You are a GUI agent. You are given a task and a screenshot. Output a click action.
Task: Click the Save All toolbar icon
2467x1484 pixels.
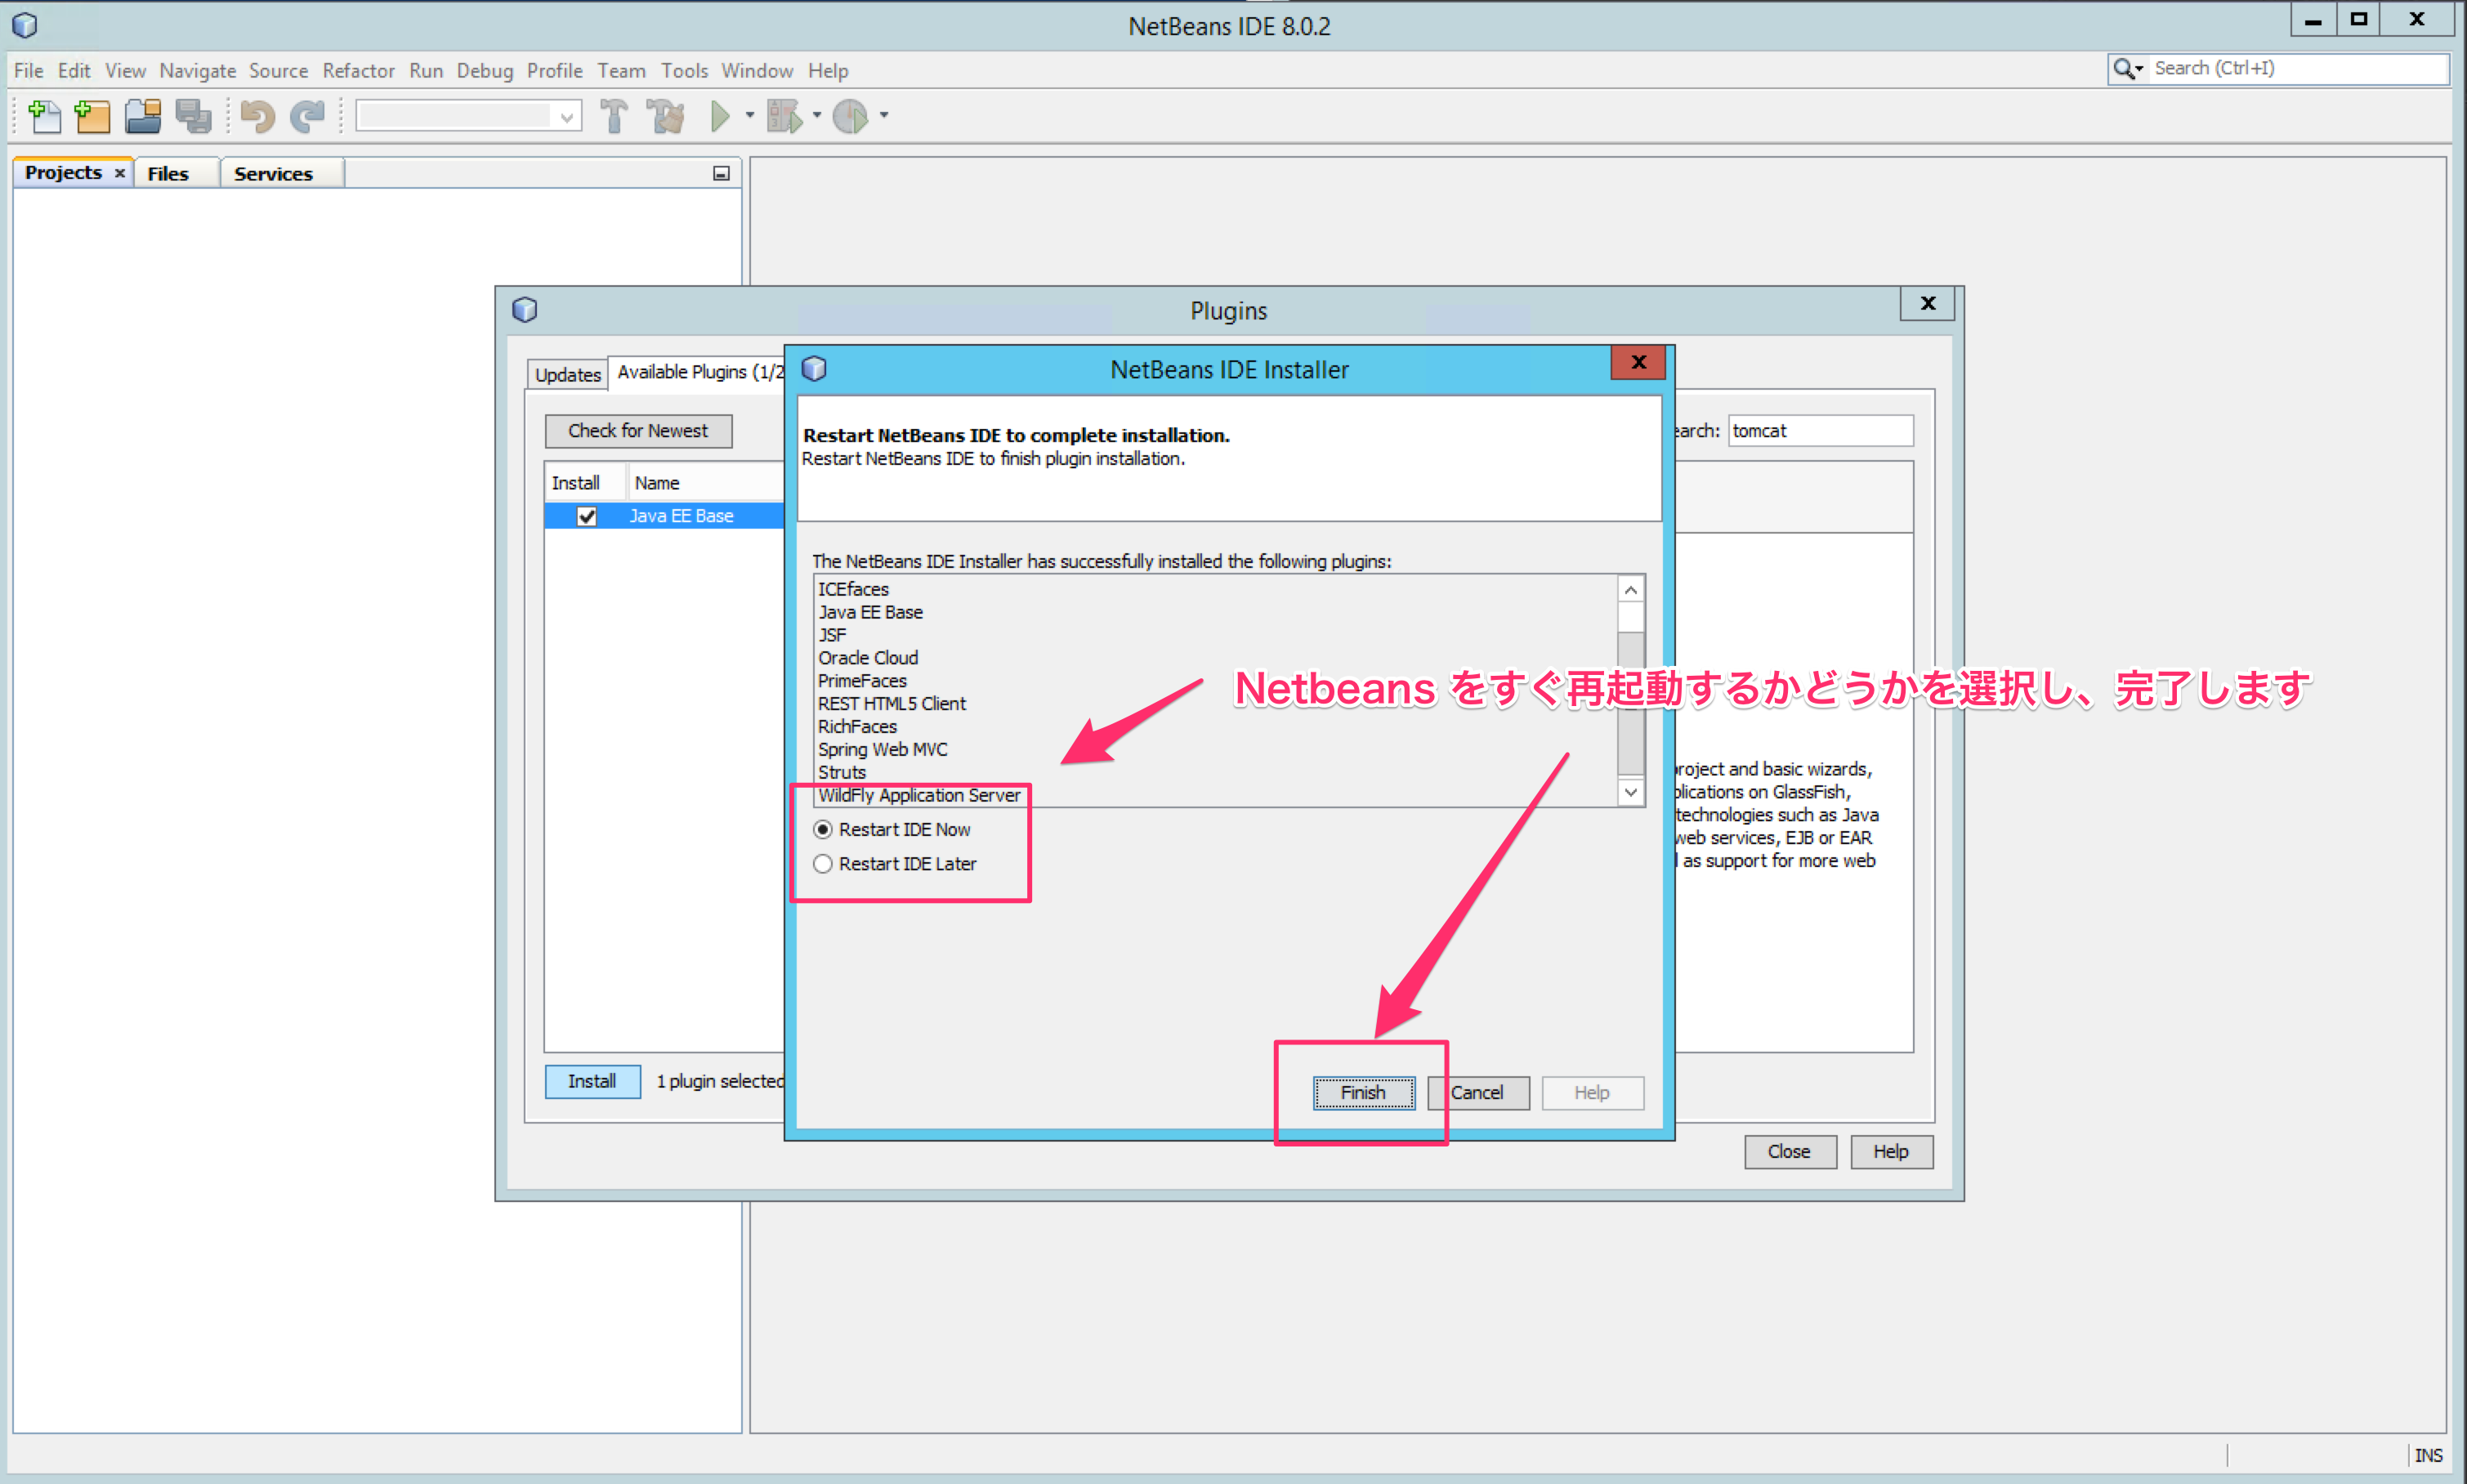pos(193,116)
